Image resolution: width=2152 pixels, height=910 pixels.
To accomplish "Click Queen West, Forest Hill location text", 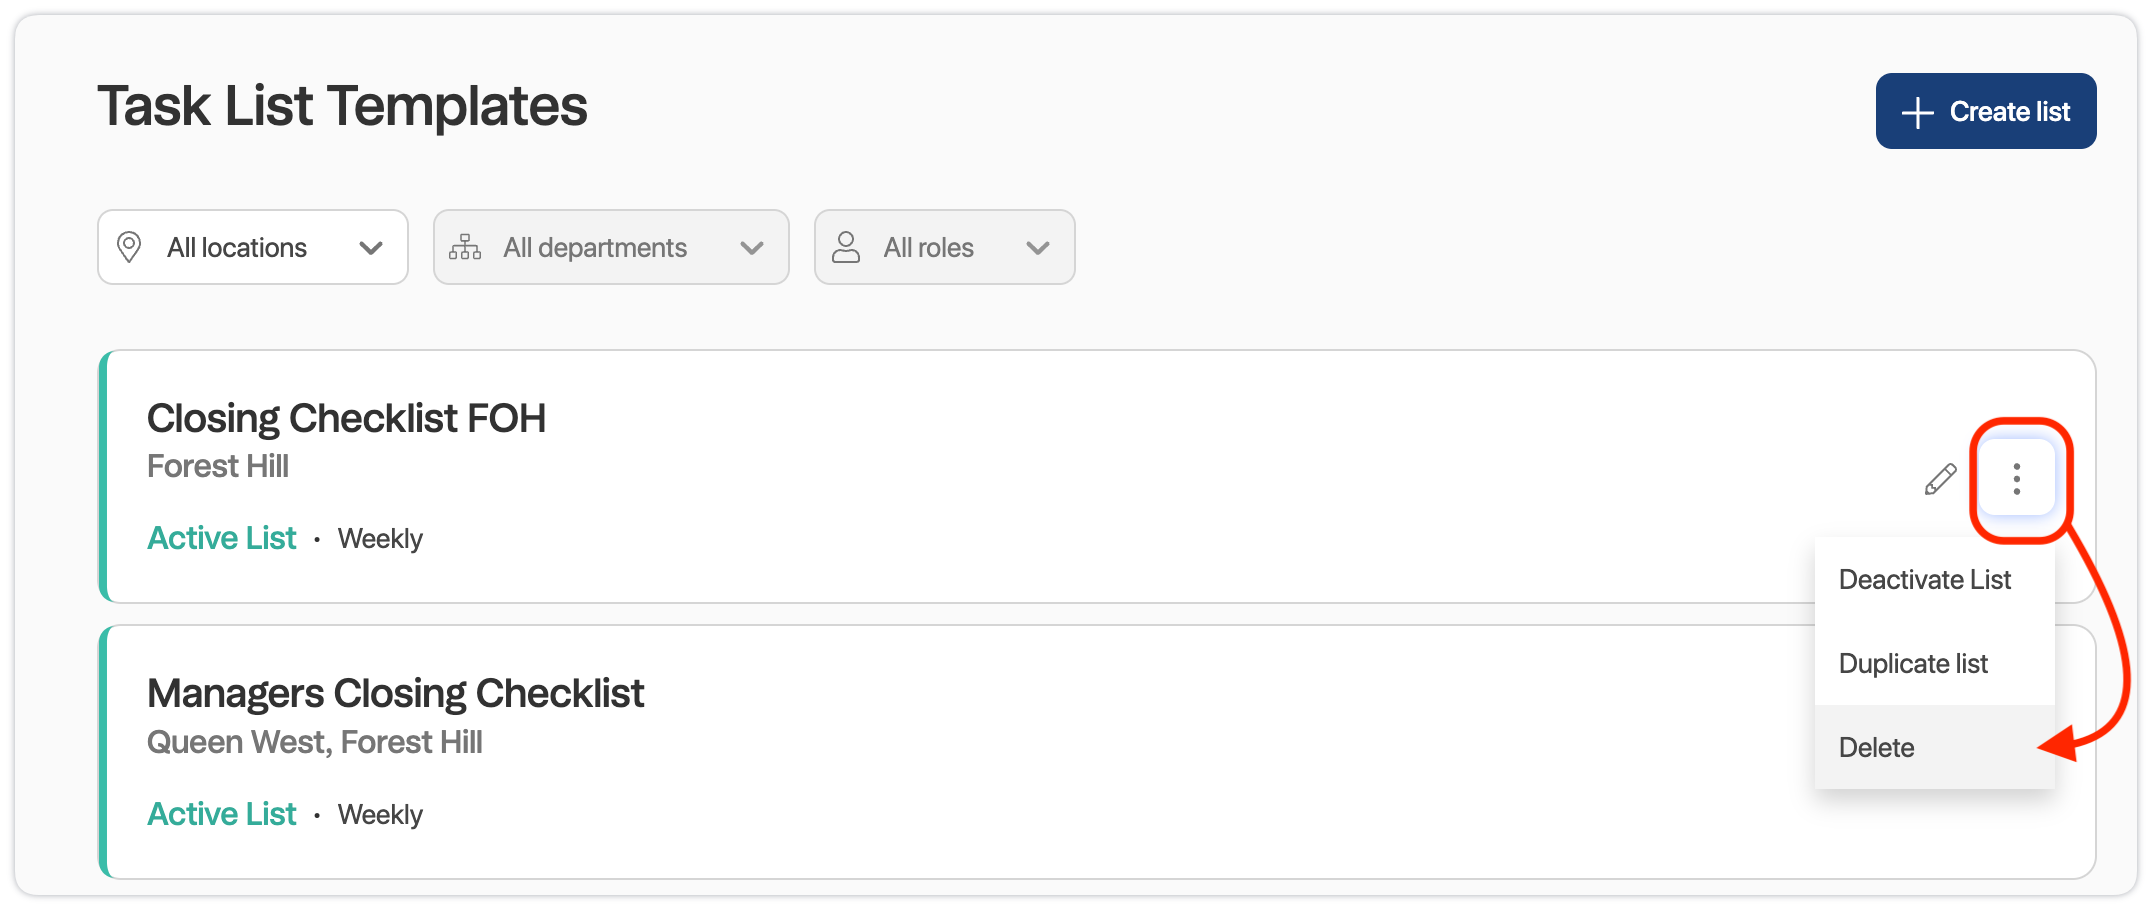I will pos(315,742).
